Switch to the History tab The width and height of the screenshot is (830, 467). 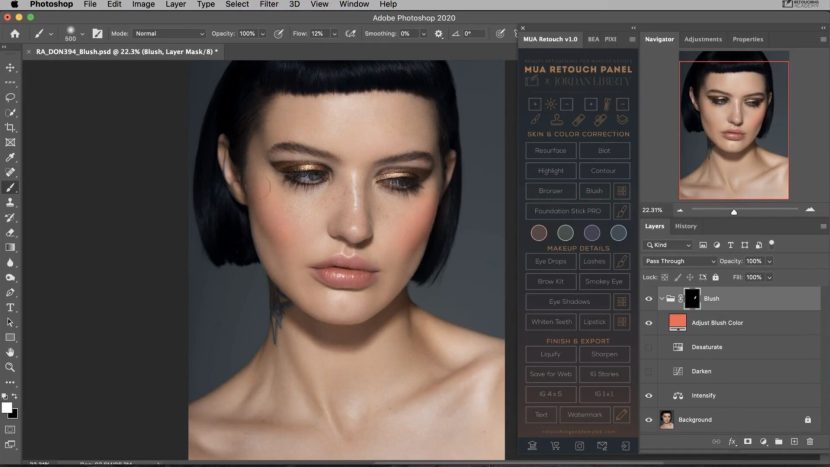tap(685, 226)
